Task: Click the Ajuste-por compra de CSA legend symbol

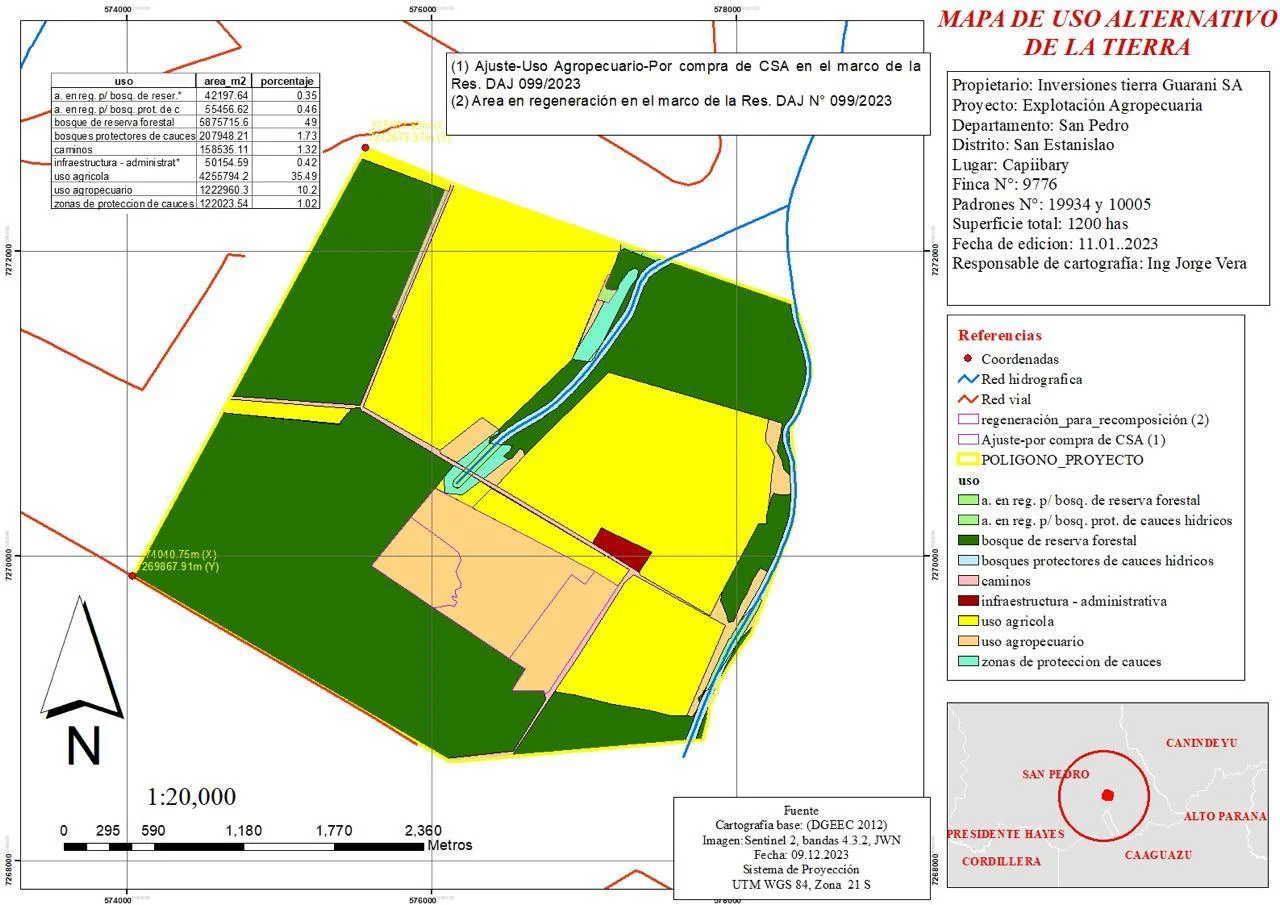Action: [x=967, y=440]
